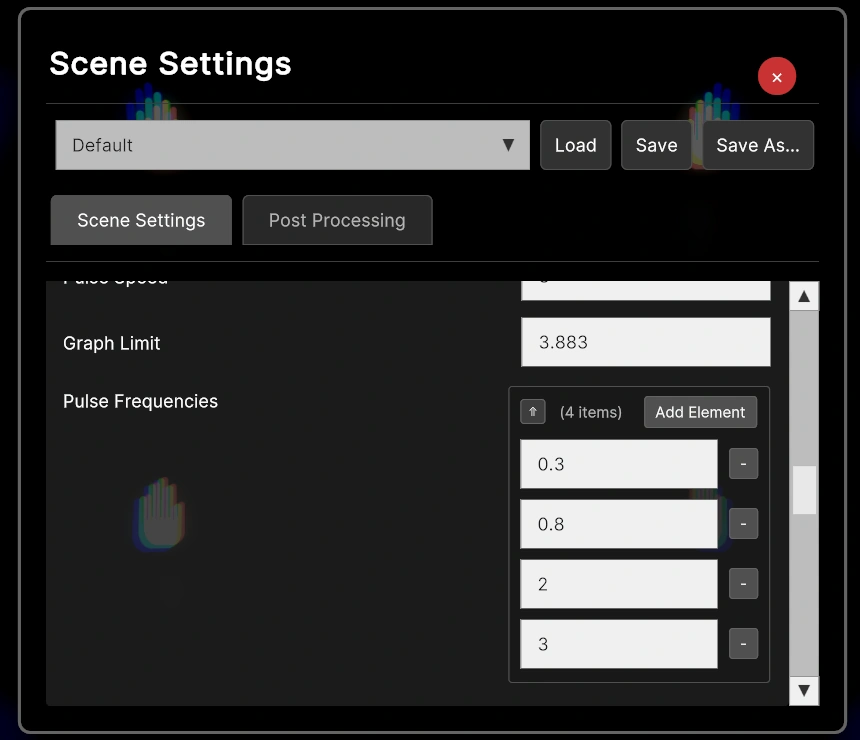Remove the 0.3 frequency item
This screenshot has width=860, height=740.
click(743, 464)
